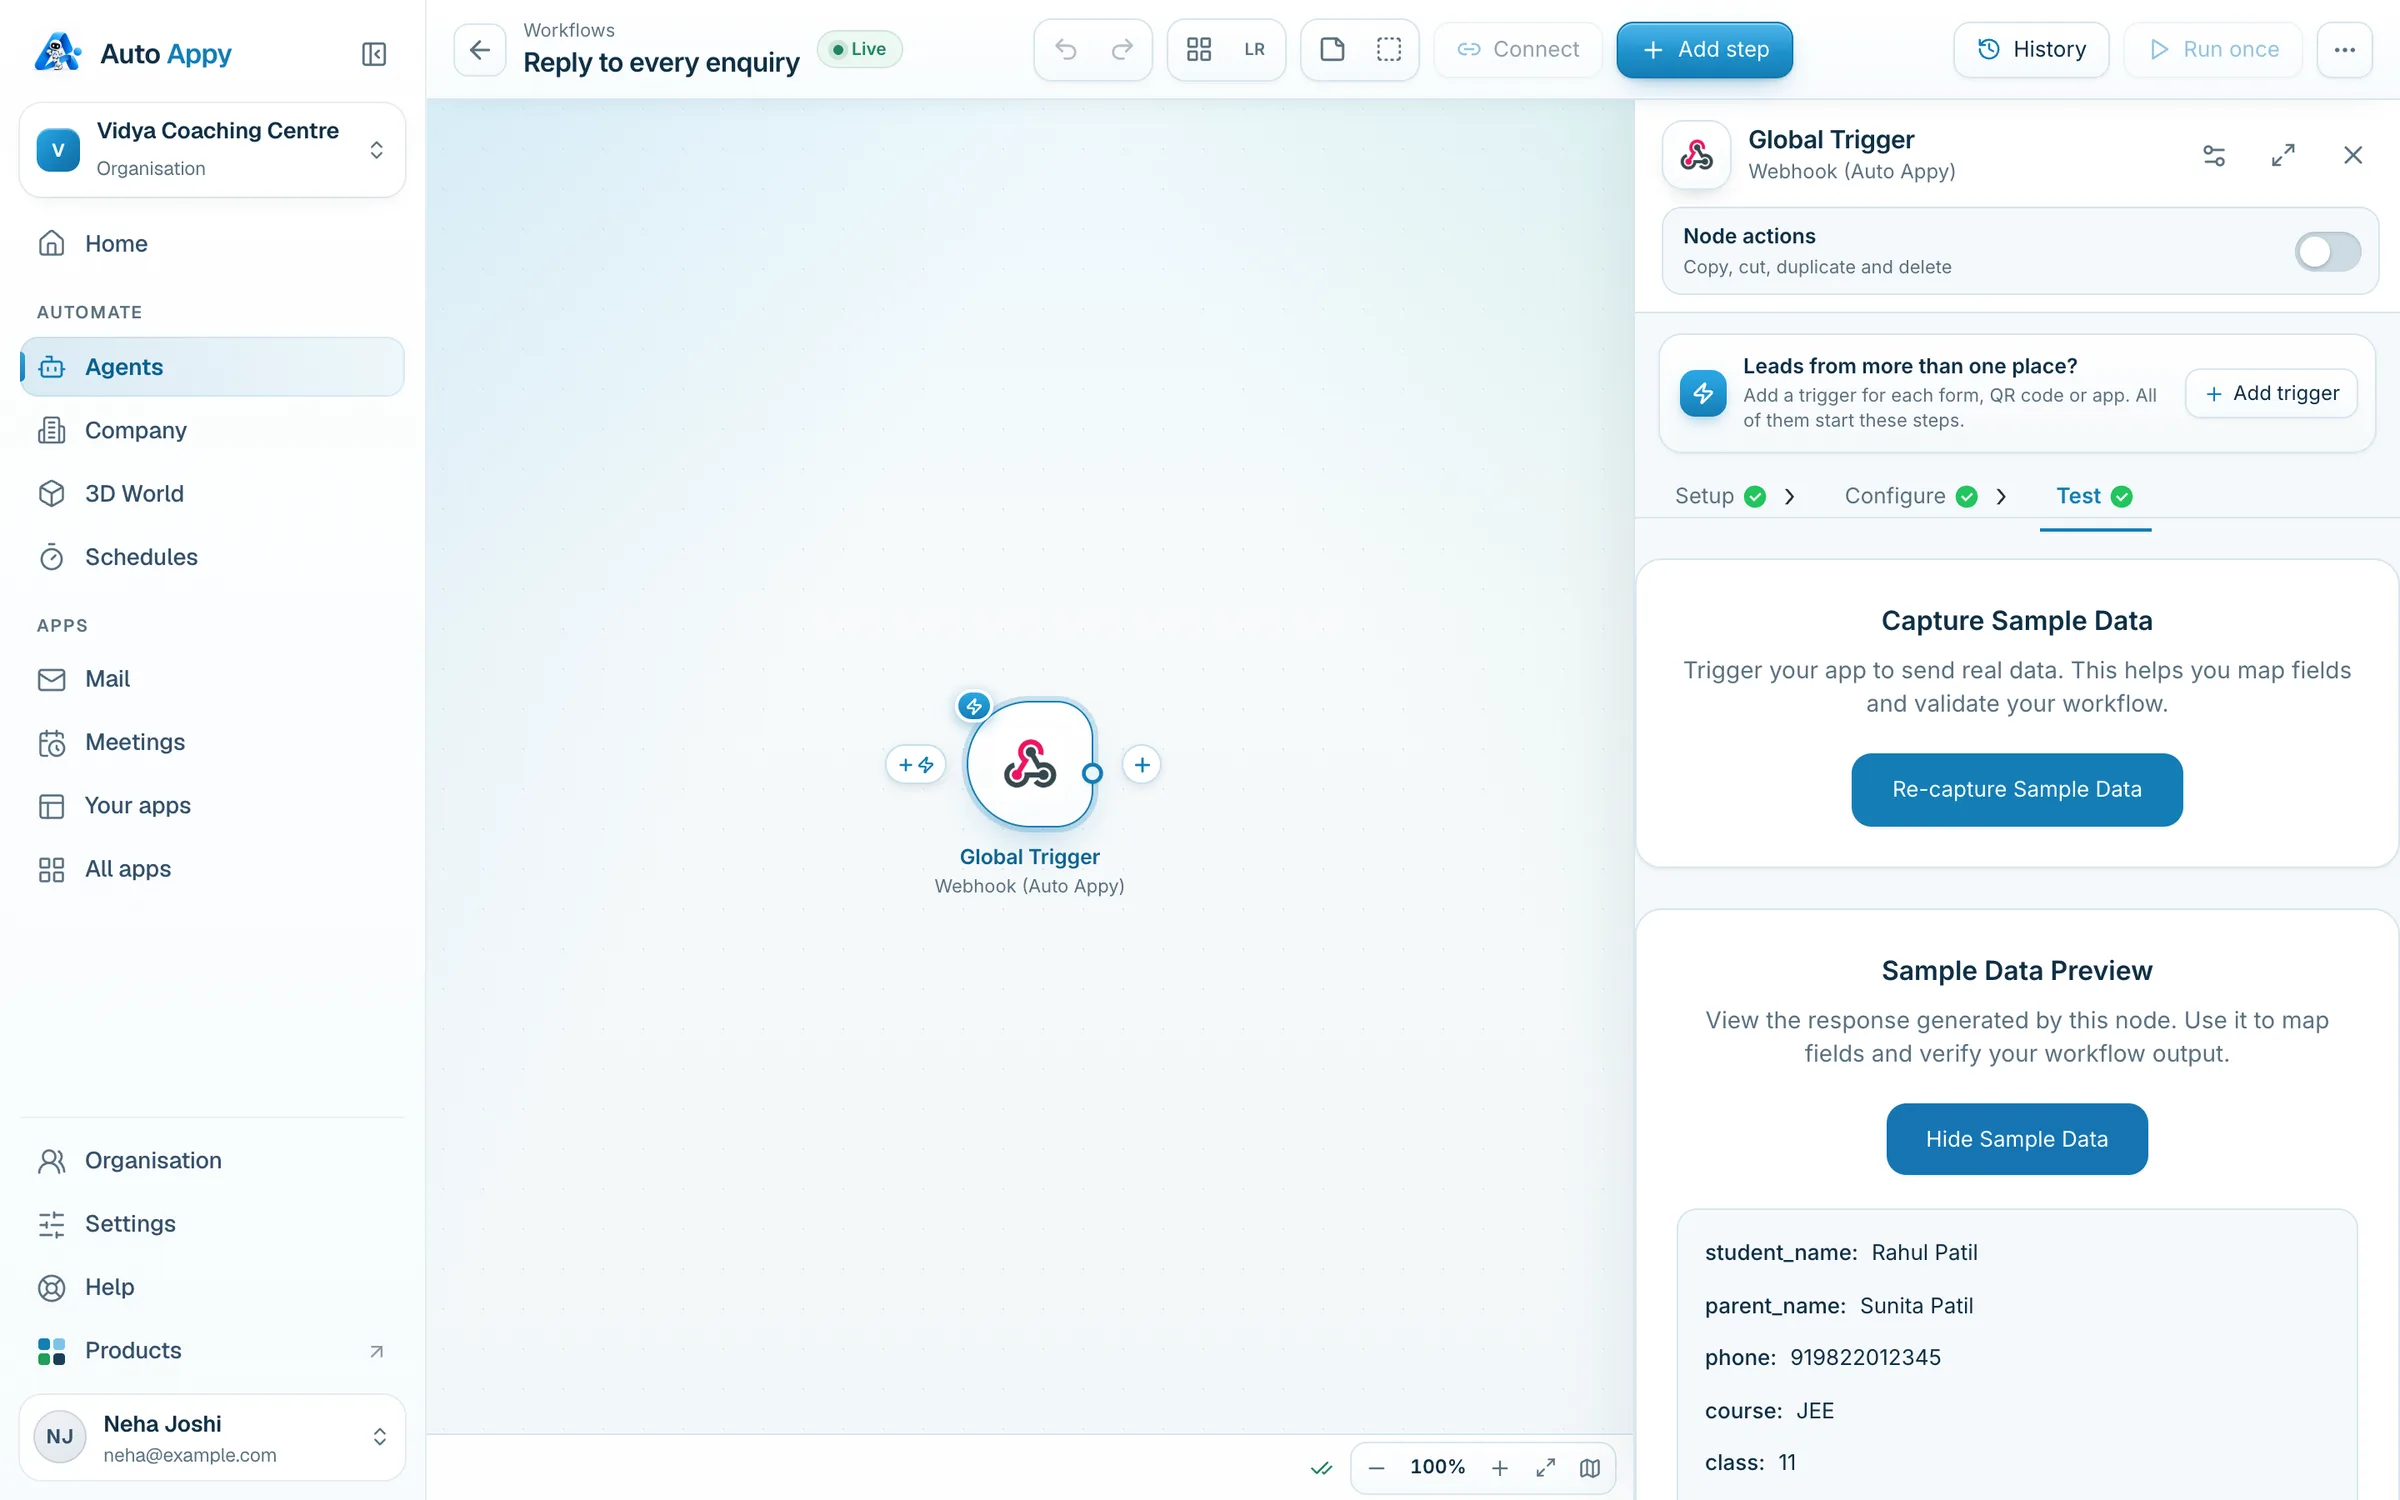This screenshot has height=1500, width=2400.
Task: Click the Live status badge
Action: [x=860, y=49]
